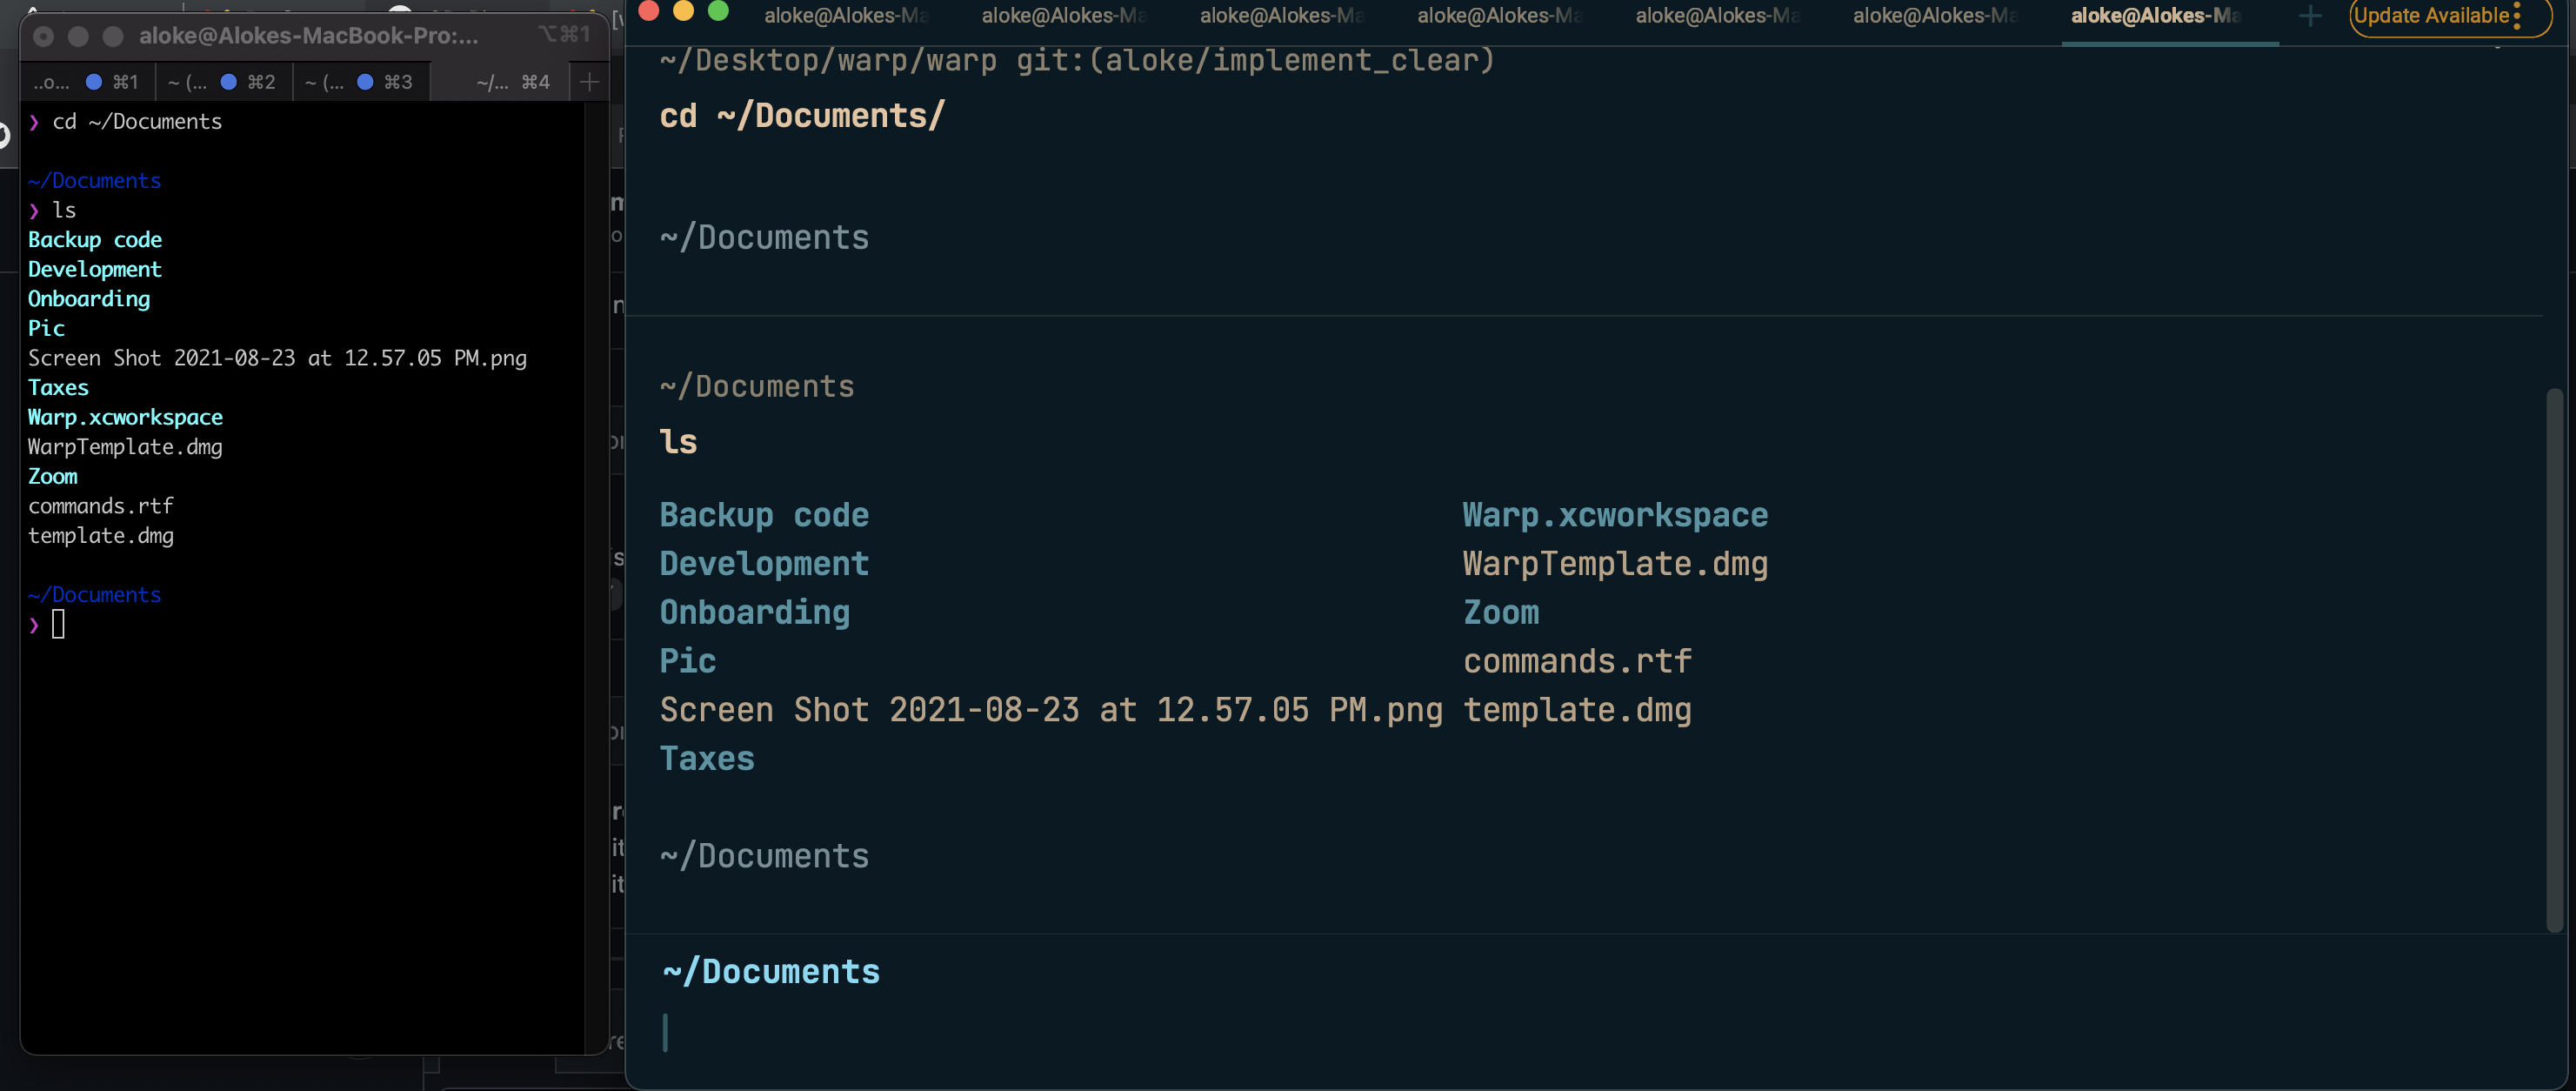Open the three-dot menu beside Update Available

coord(2519,16)
